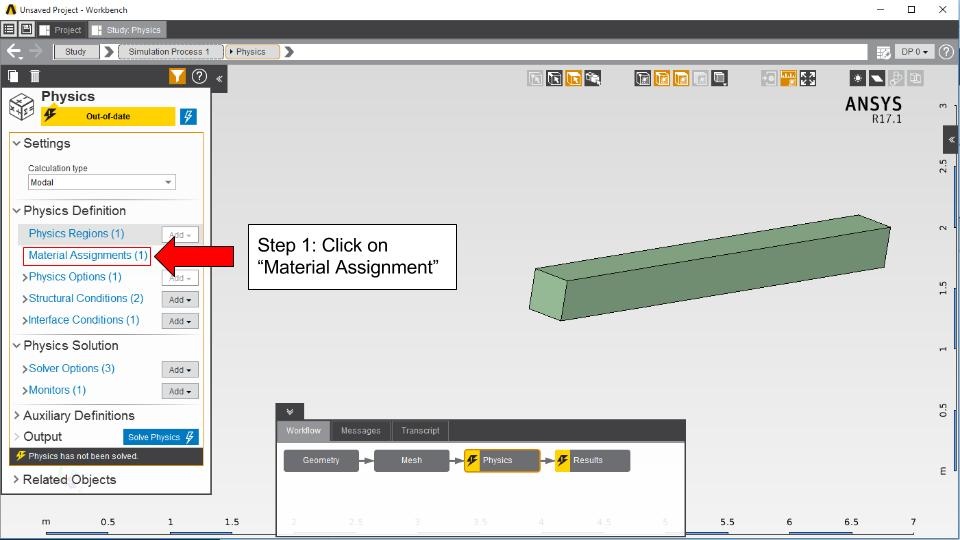Viewport: 960px width, 540px height.
Task: Toggle the orange body selection icon
Action: pos(574,78)
